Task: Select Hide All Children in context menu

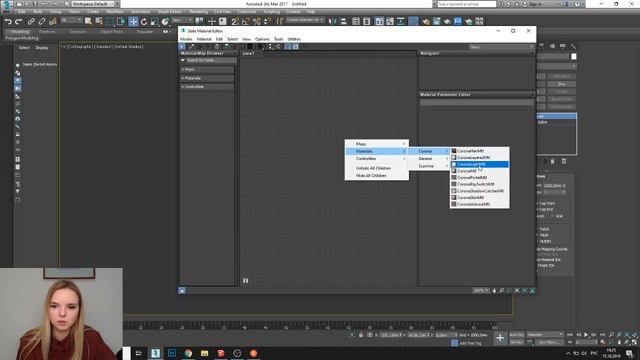Action: coord(376,176)
